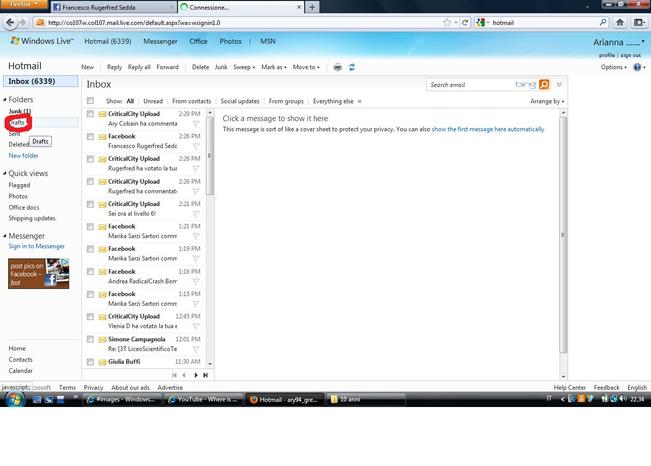Screen dimensions: 651x466
Task: Open Messenger in top navigation
Action: point(160,41)
